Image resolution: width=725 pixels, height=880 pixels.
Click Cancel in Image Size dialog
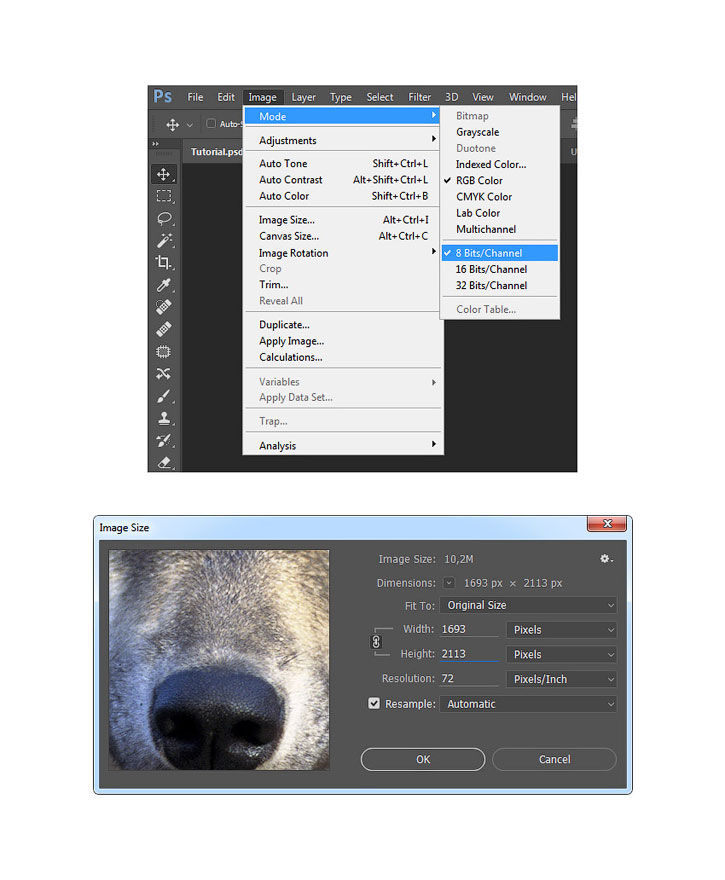point(554,759)
